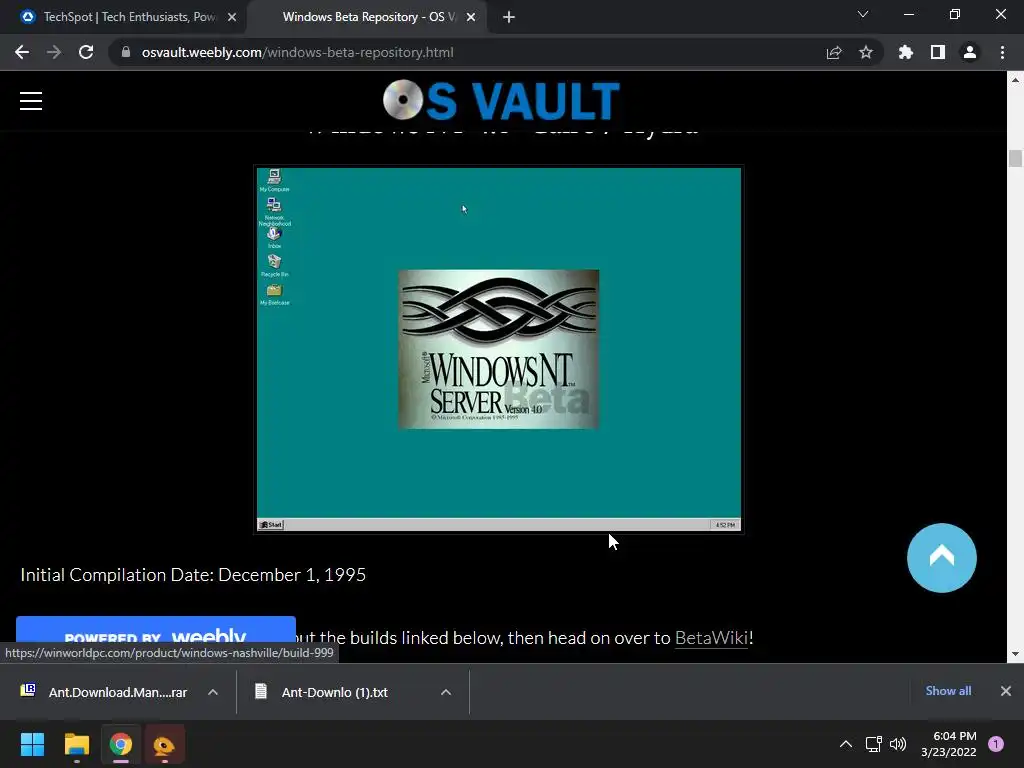Close the Windows Beta Repository tab
This screenshot has width=1024, height=768.
click(x=471, y=17)
